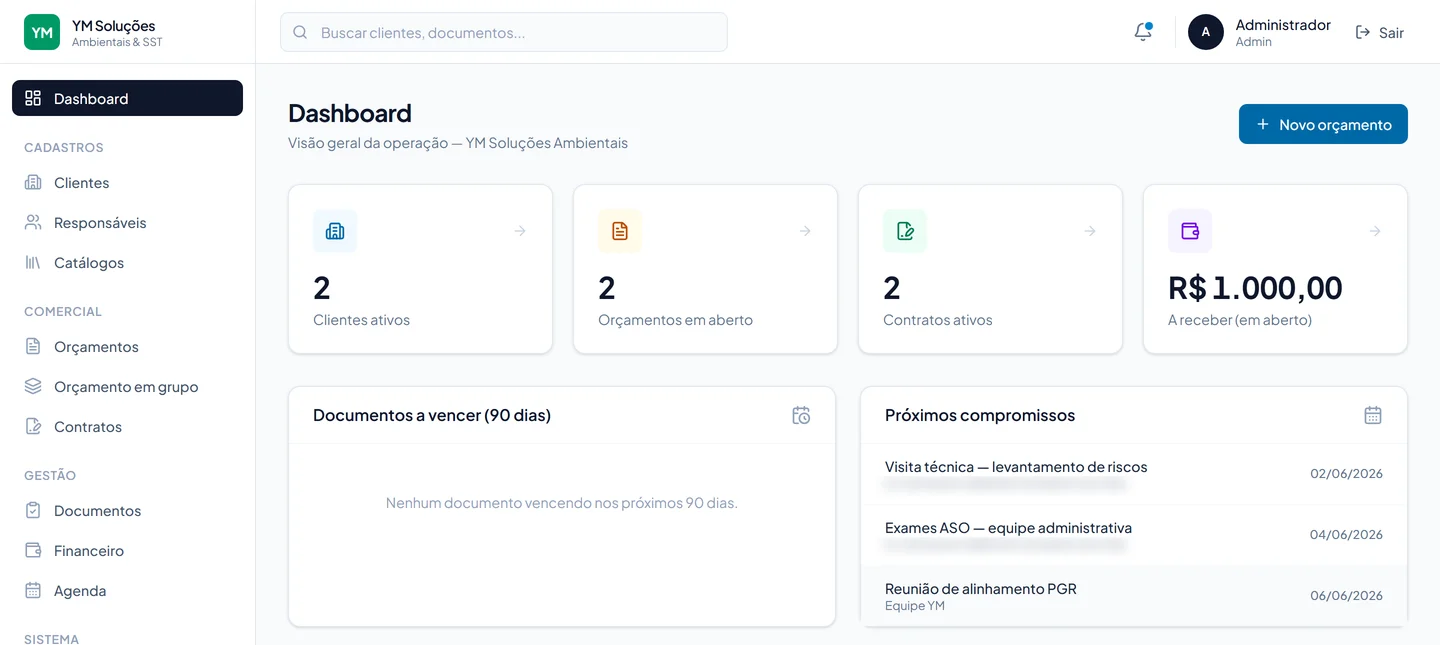
Task: Select Exames ASO — equipe administrativa
Action: pyautogui.click(x=1134, y=535)
